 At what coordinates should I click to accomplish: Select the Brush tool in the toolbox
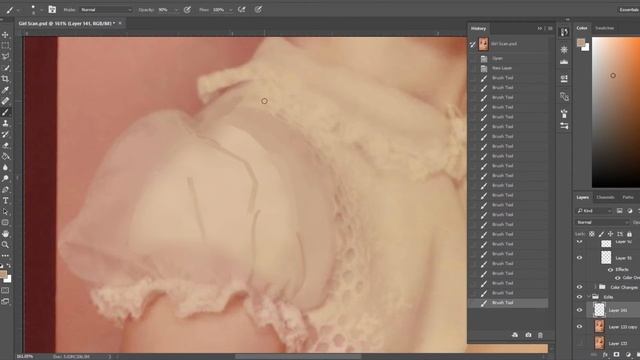pos(5,112)
